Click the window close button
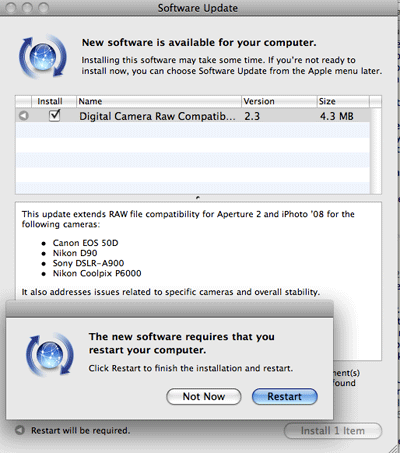 11,7
